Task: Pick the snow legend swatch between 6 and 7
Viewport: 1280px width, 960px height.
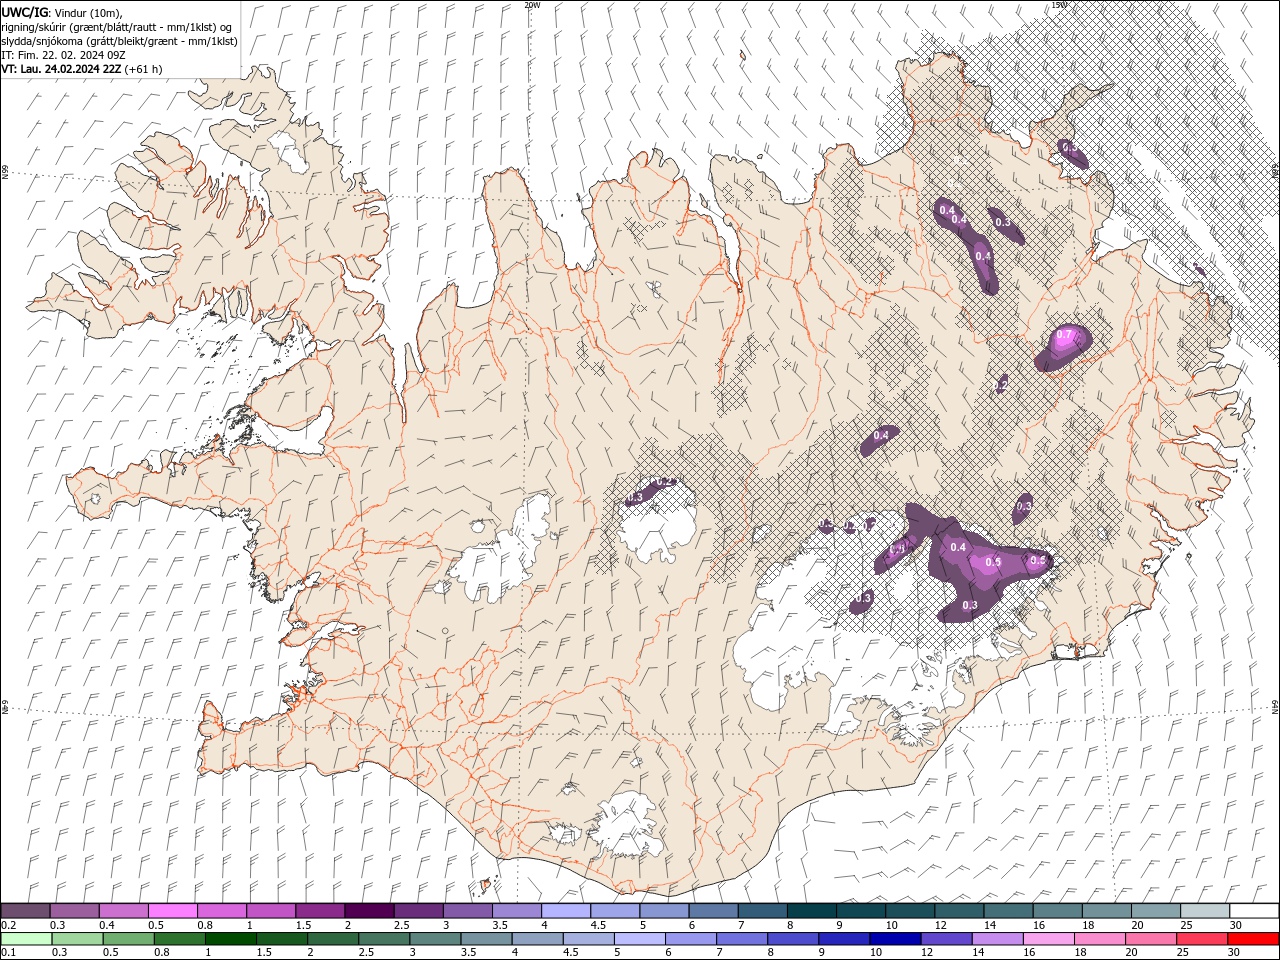Action: [713, 910]
